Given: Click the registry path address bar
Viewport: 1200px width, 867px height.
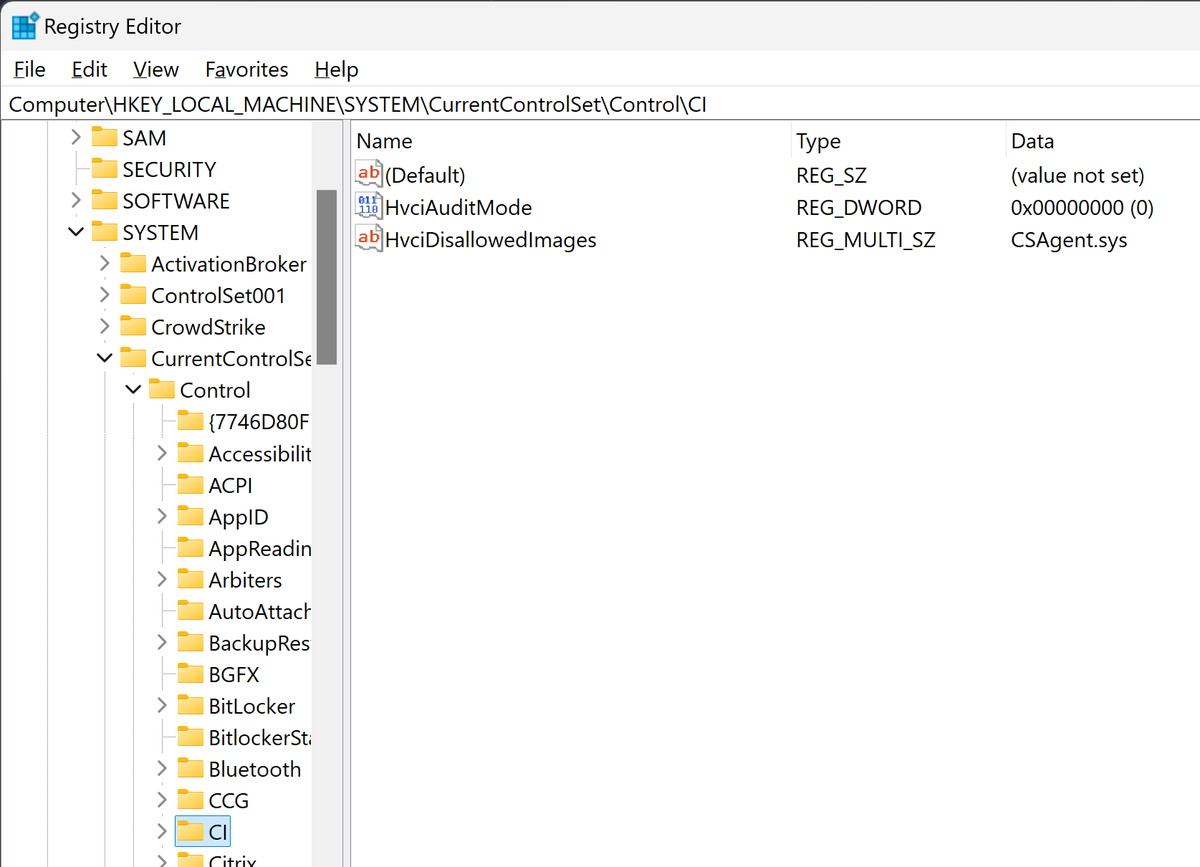Looking at the screenshot, I should (x=600, y=104).
